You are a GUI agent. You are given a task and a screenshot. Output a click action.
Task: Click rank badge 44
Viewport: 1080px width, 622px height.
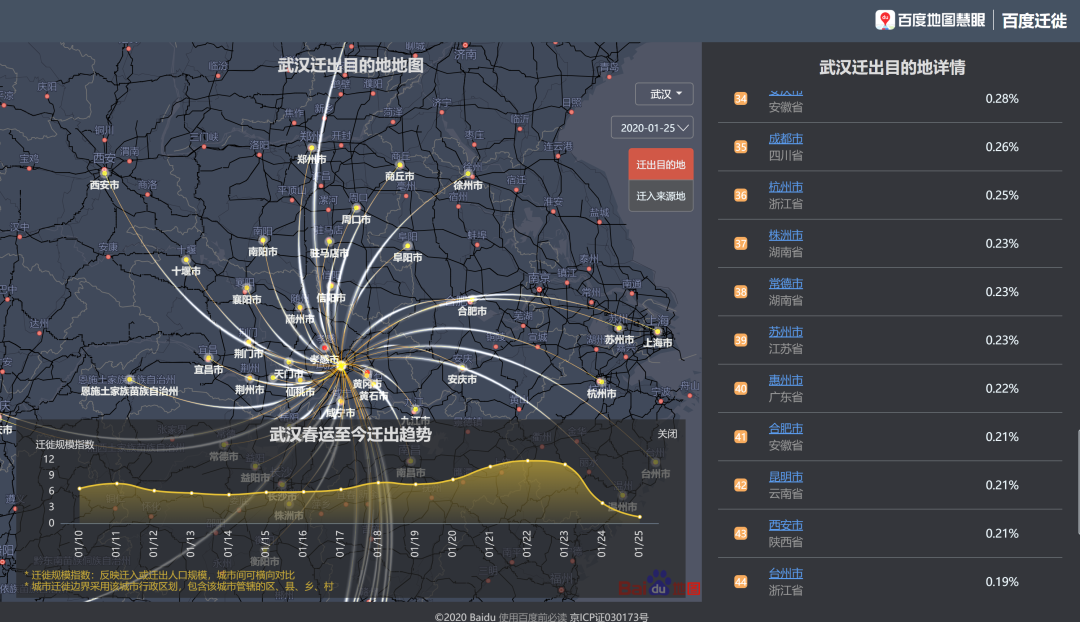(740, 581)
